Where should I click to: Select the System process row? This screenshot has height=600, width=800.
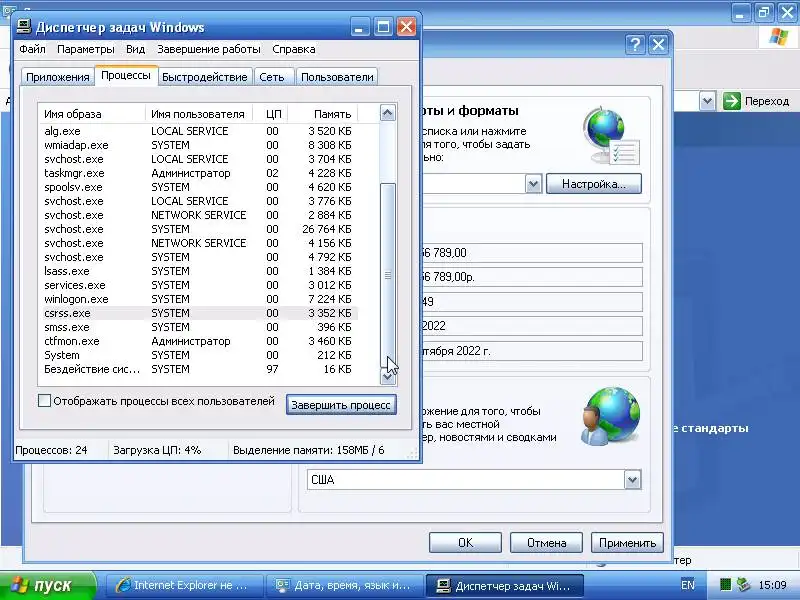coord(199,355)
